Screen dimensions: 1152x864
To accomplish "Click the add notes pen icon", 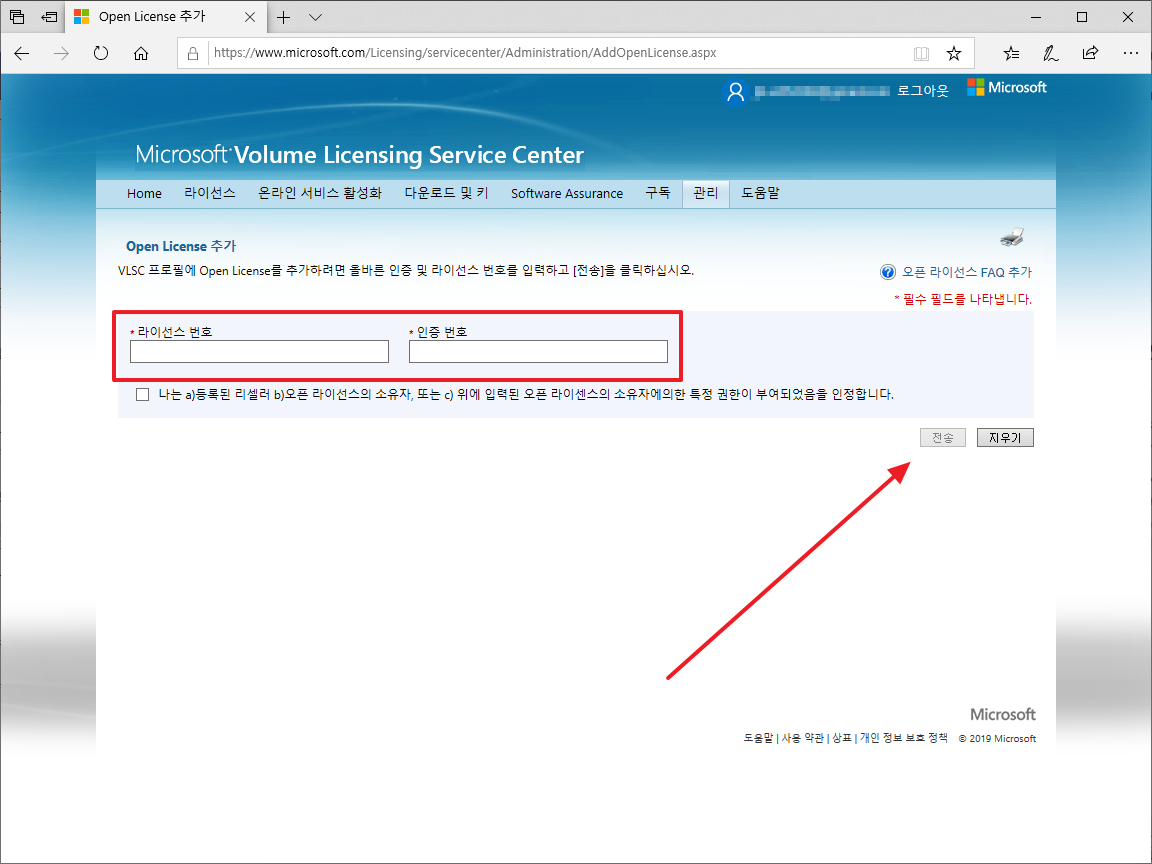I will tap(1051, 53).
